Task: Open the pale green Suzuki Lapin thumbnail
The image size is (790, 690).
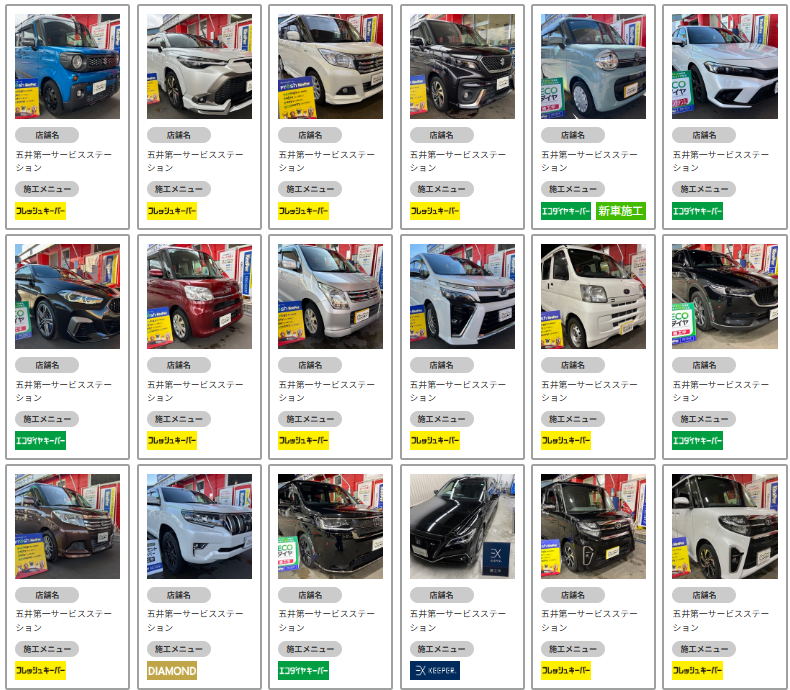Action: pyautogui.click(x=594, y=66)
